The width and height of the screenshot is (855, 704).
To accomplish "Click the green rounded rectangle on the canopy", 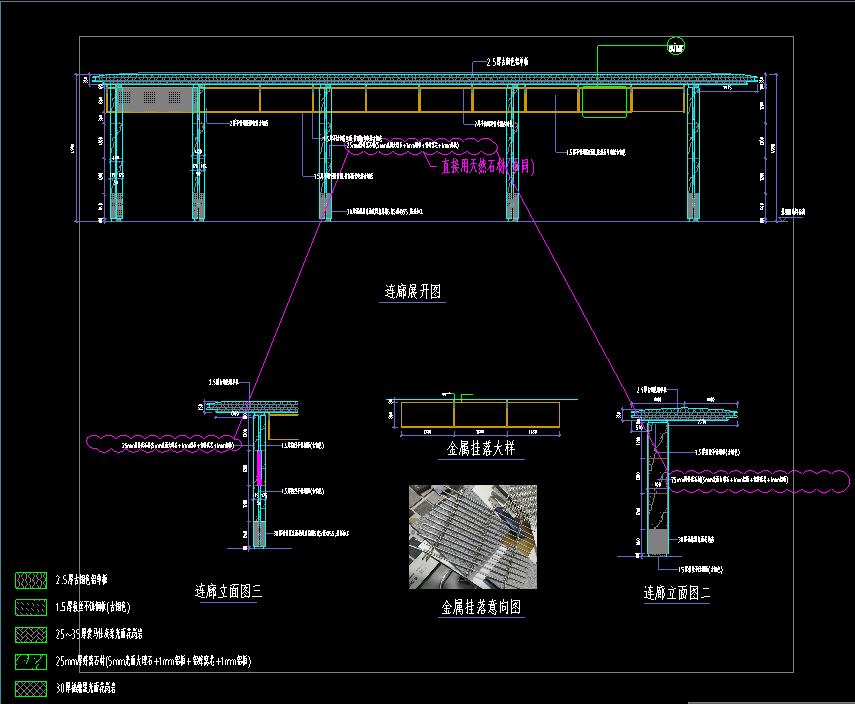I will [605, 102].
